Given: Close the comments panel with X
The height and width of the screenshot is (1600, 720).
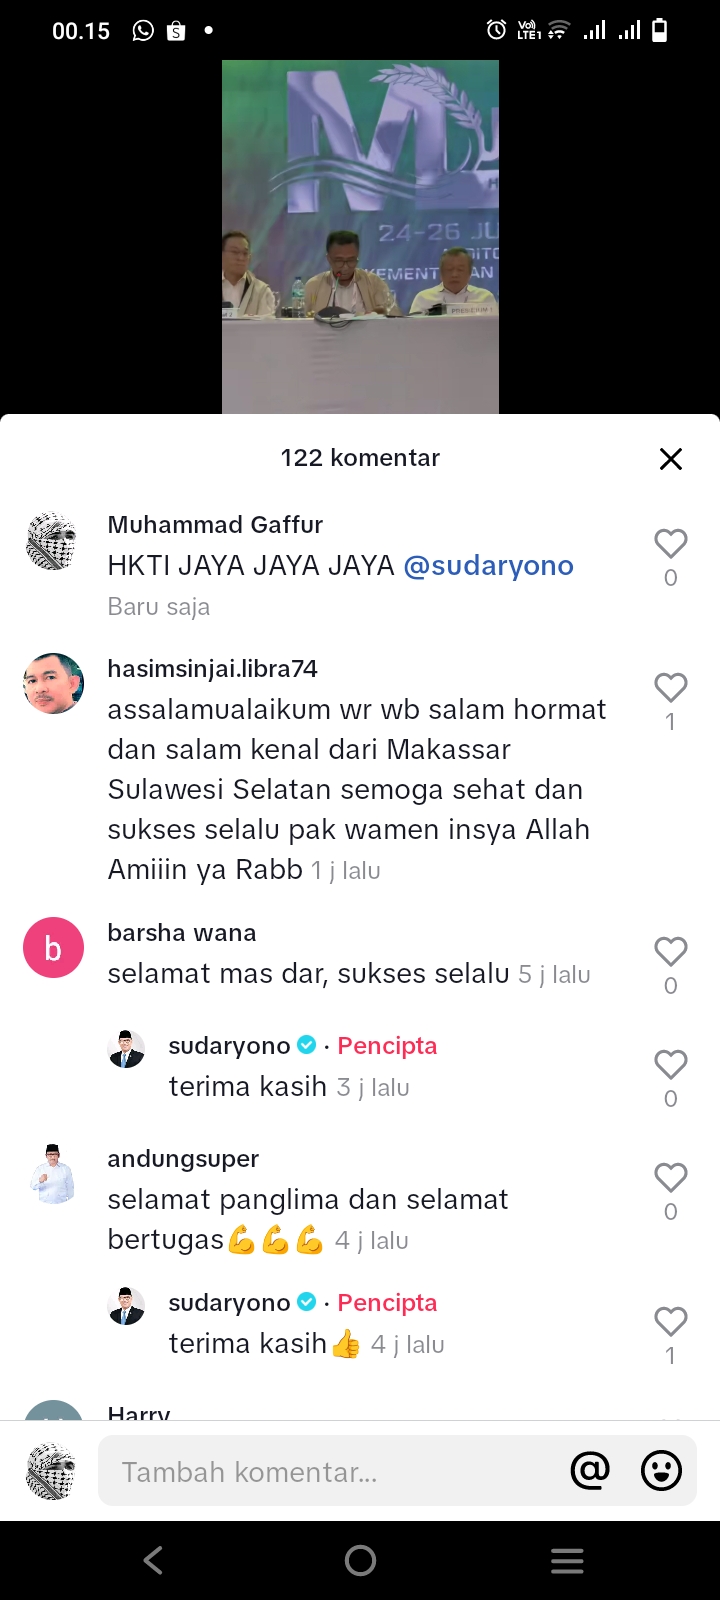Looking at the screenshot, I should coord(671,458).
